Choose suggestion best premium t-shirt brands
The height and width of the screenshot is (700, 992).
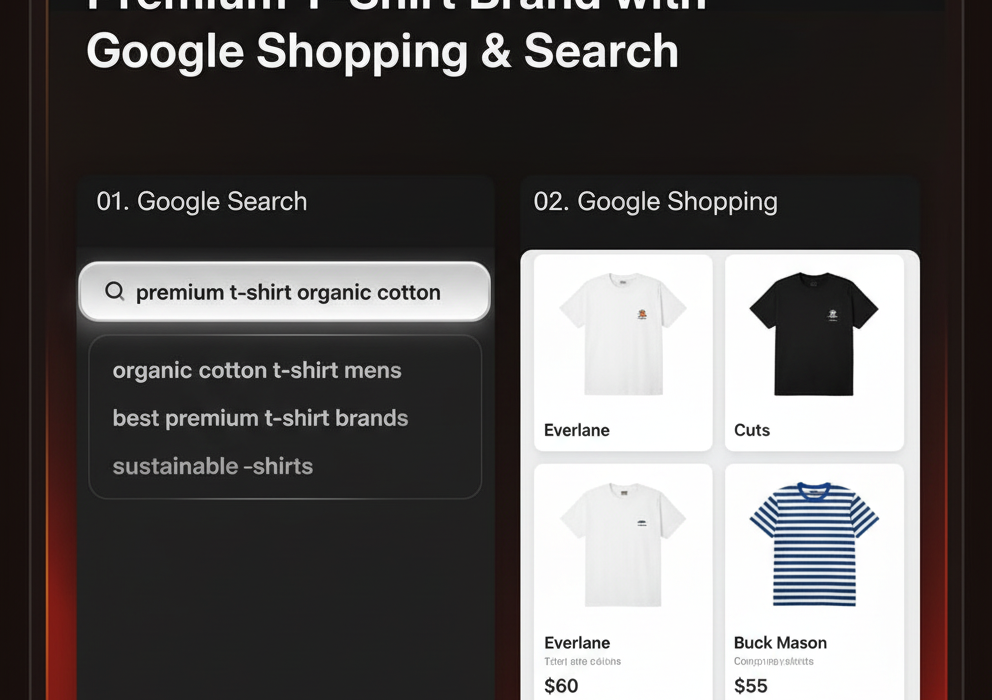click(x=260, y=418)
